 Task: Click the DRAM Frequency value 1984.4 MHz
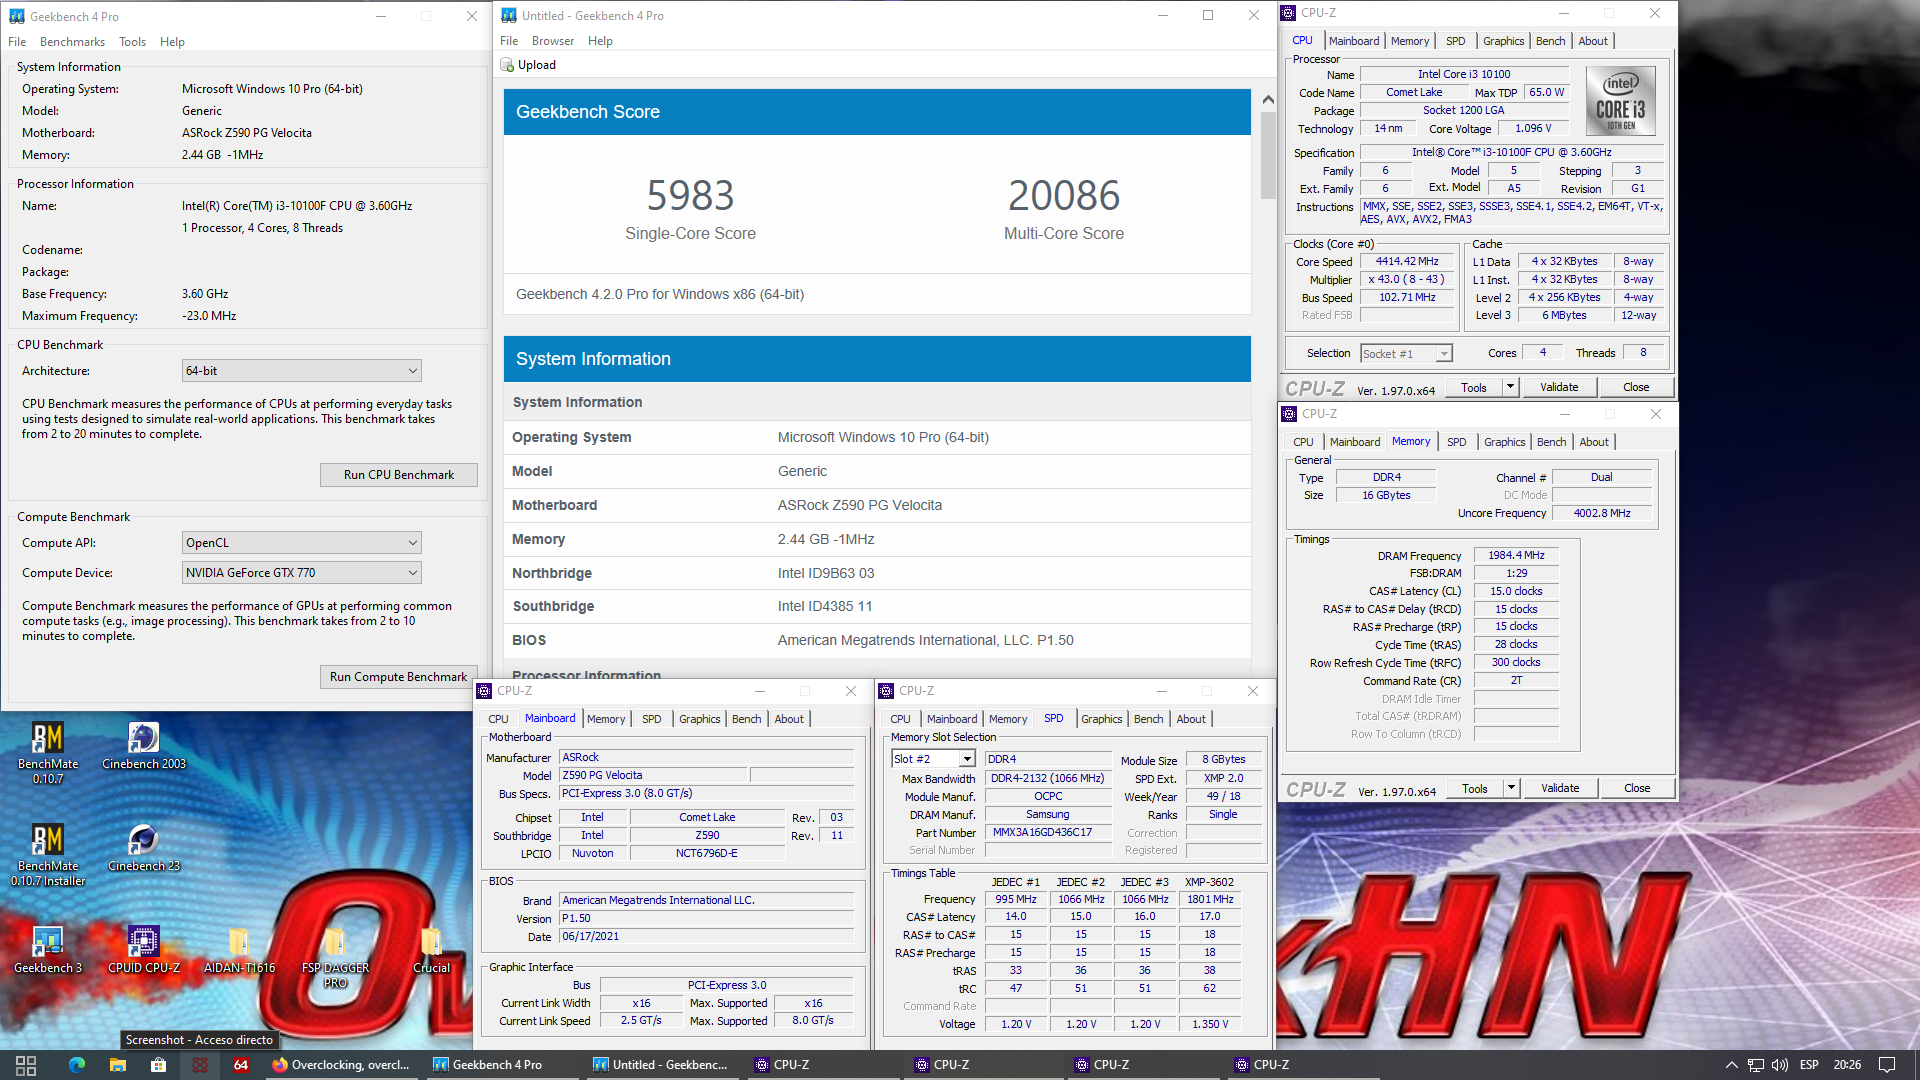click(x=1516, y=555)
